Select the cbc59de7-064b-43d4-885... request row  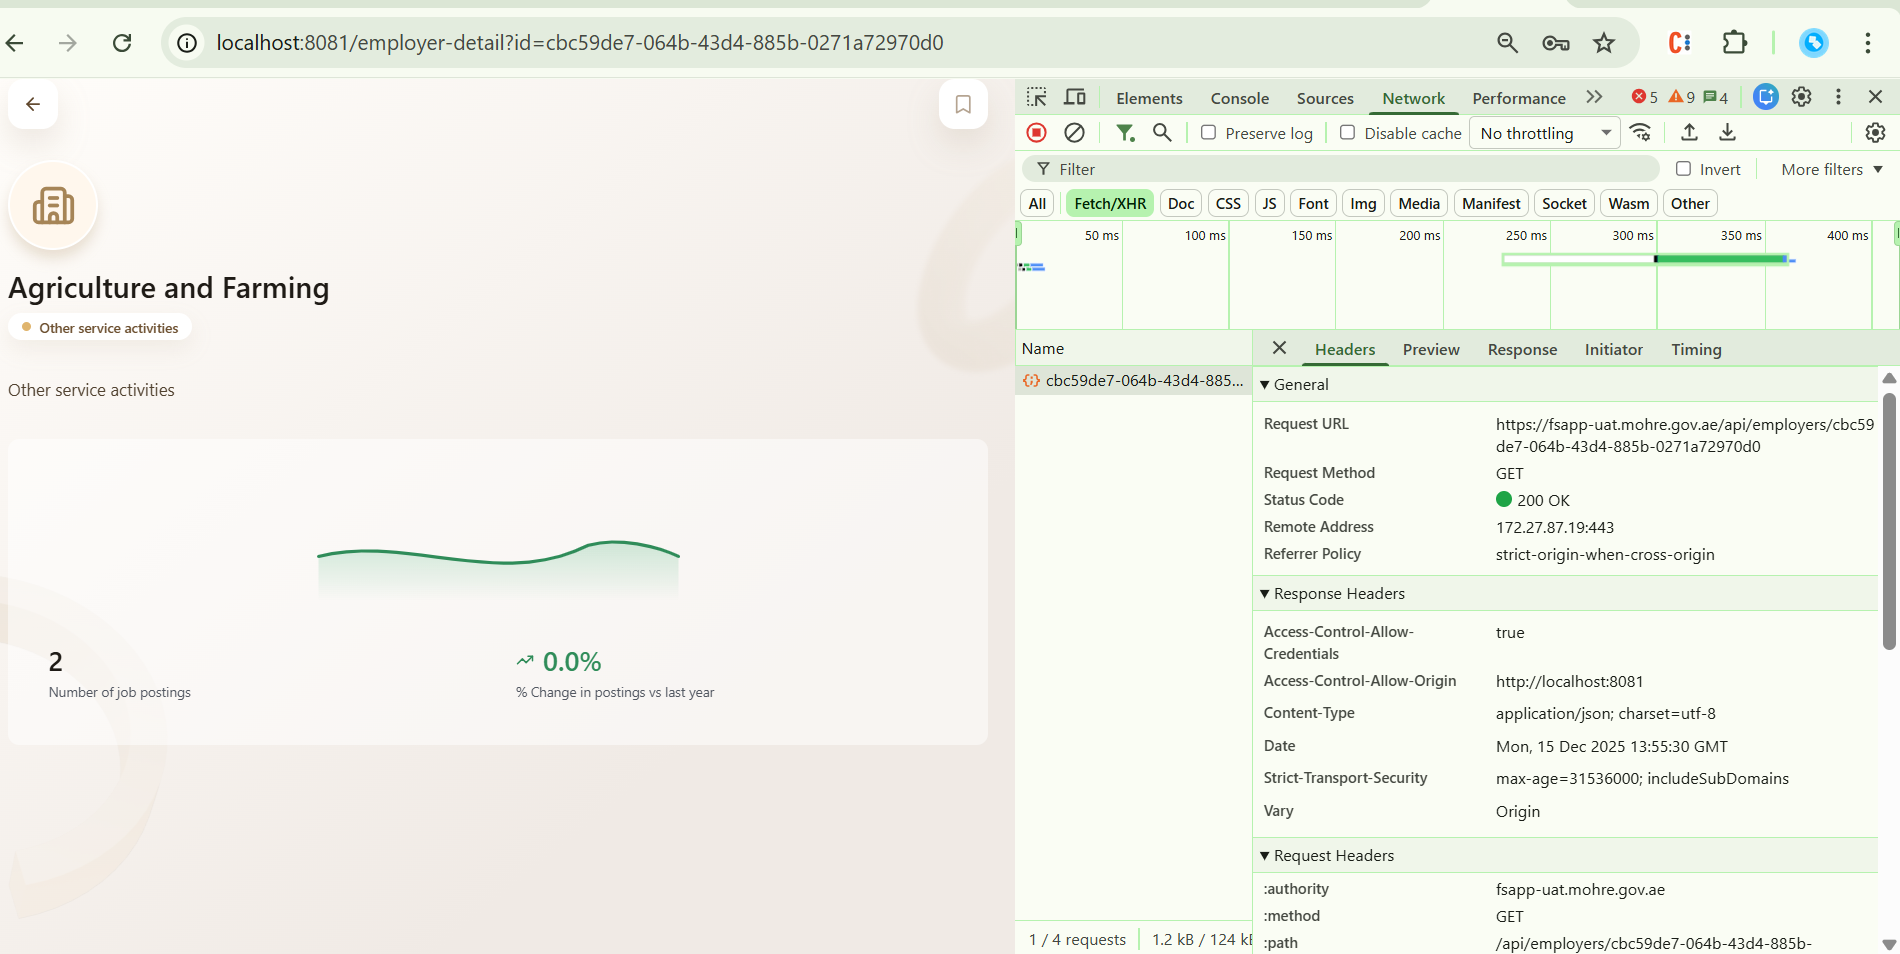tap(1134, 380)
